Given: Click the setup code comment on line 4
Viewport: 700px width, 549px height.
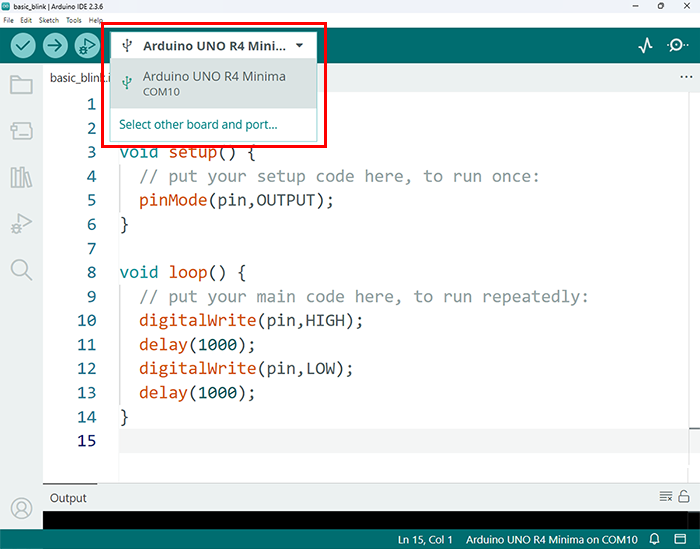Looking at the screenshot, I should click(x=339, y=176).
